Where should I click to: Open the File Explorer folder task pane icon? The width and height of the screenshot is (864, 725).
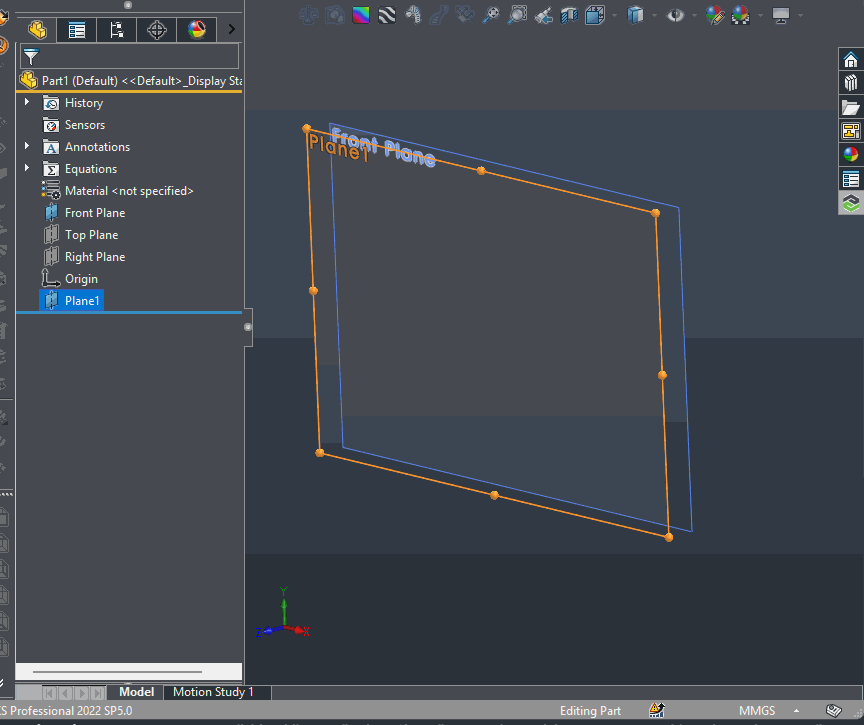pyautogui.click(x=850, y=108)
